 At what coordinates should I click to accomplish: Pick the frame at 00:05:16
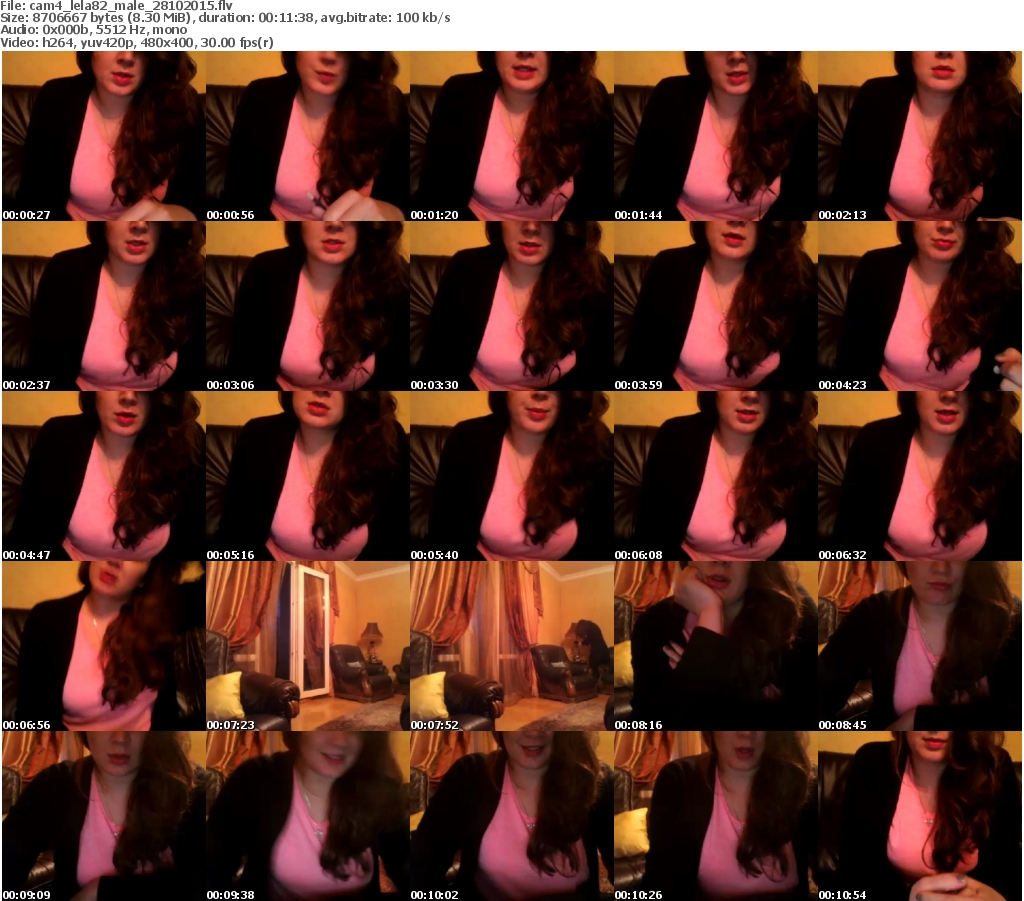pos(308,476)
